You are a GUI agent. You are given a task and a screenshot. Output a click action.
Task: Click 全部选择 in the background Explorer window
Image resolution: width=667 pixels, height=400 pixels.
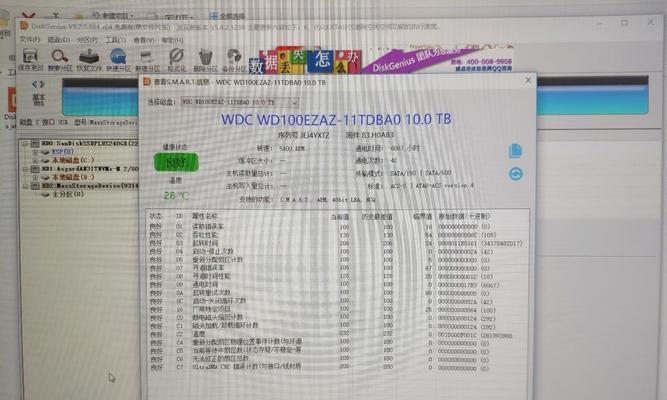pyautogui.click(x=228, y=16)
